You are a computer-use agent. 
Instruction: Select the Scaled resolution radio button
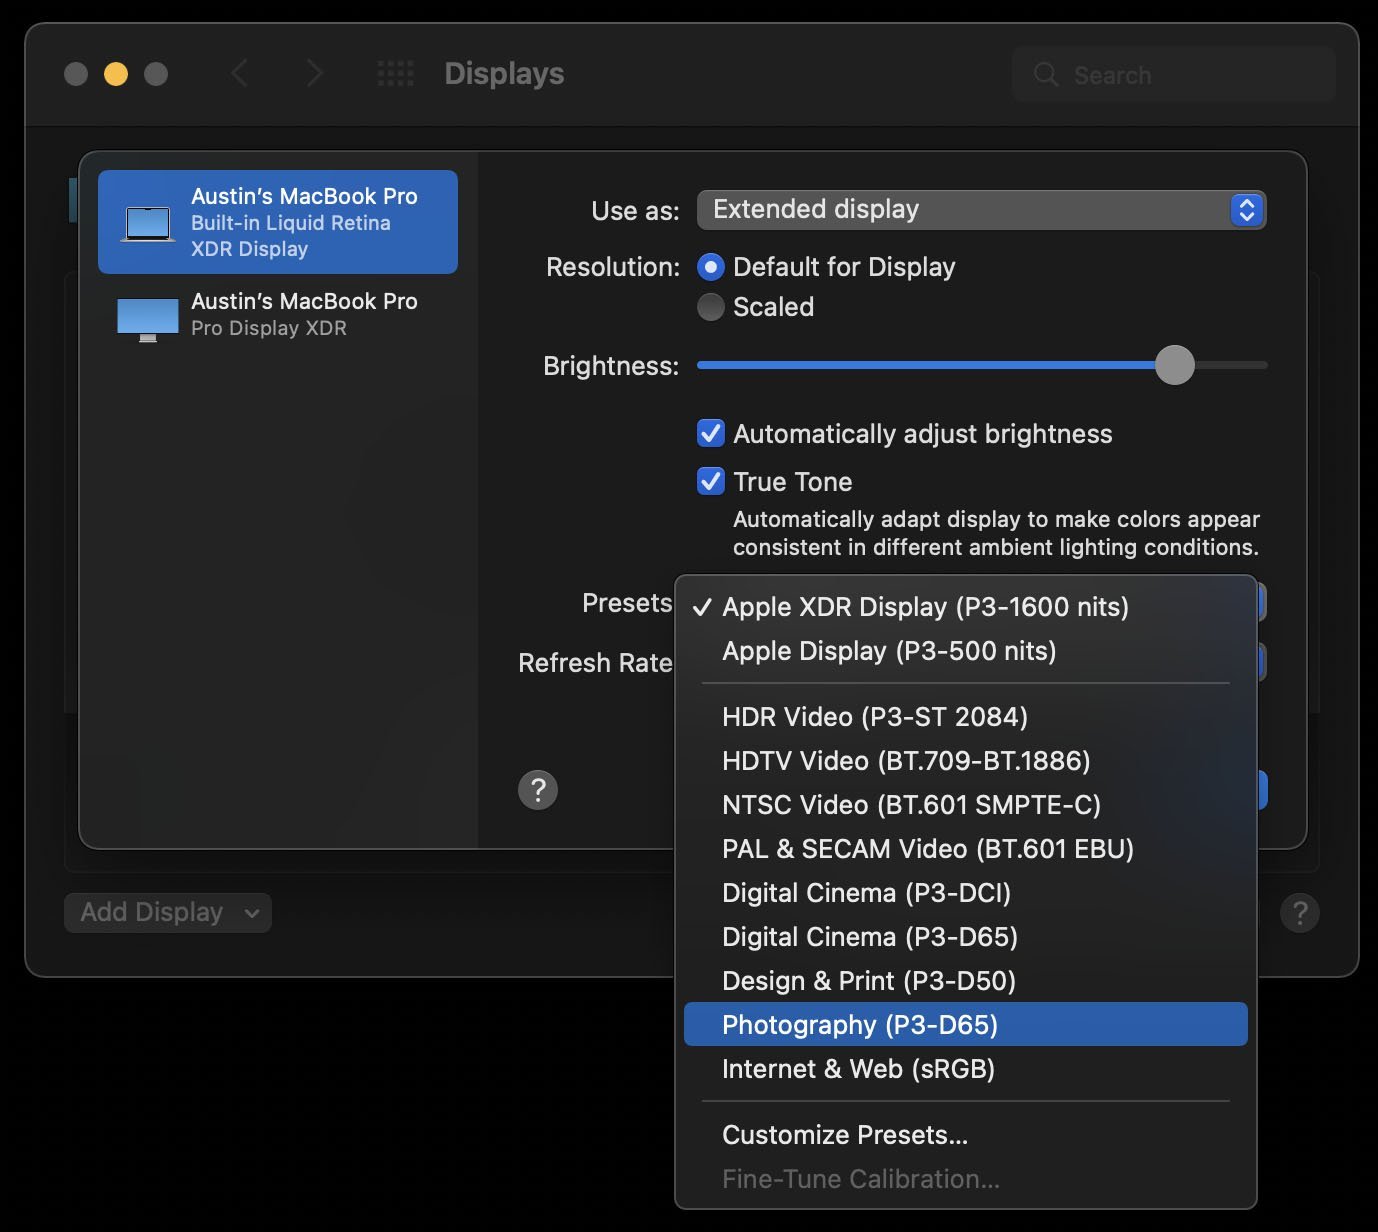pos(710,307)
